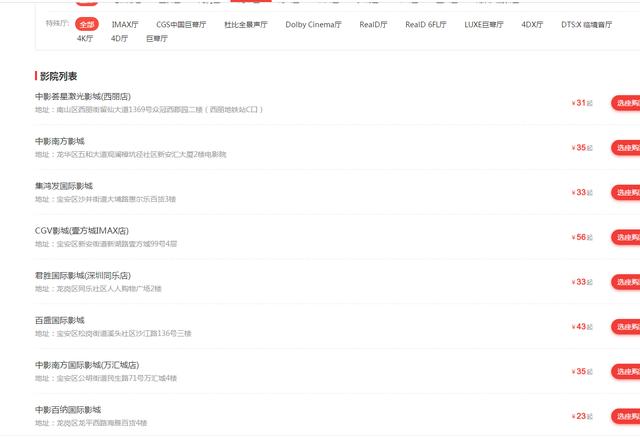This screenshot has height=444, width=640.
Task: Click 选座购票 button for ¥43 百盛国际影城
Action: pos(626,326)
